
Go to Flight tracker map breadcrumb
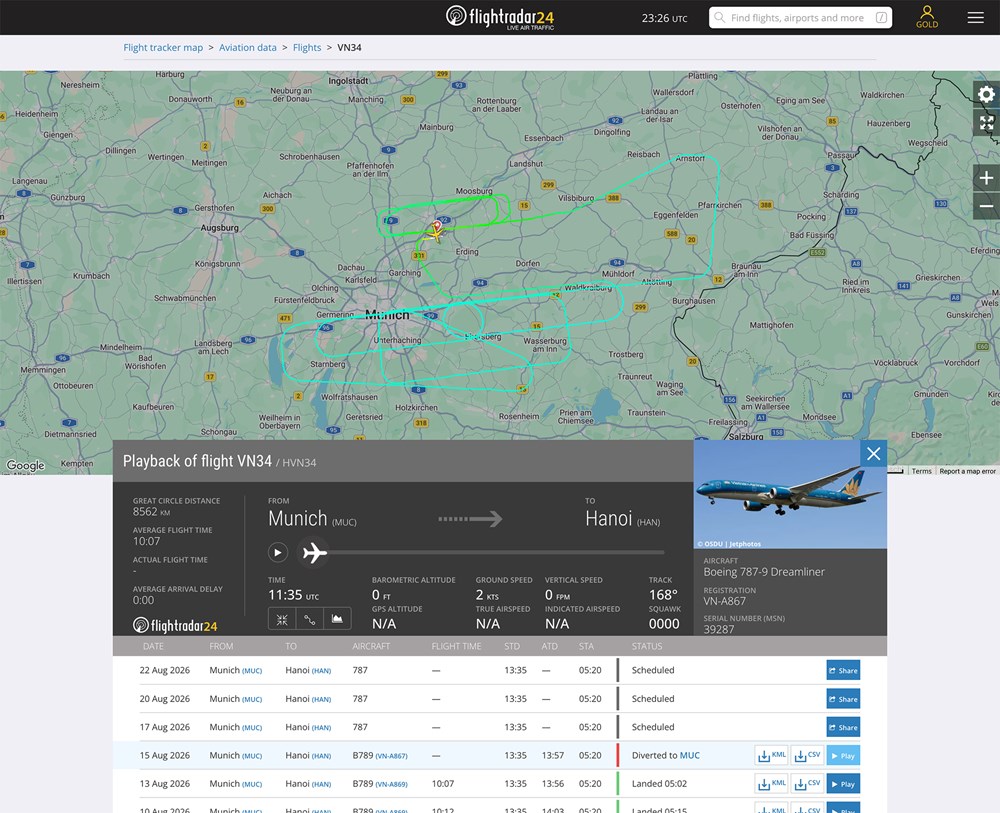163,47
